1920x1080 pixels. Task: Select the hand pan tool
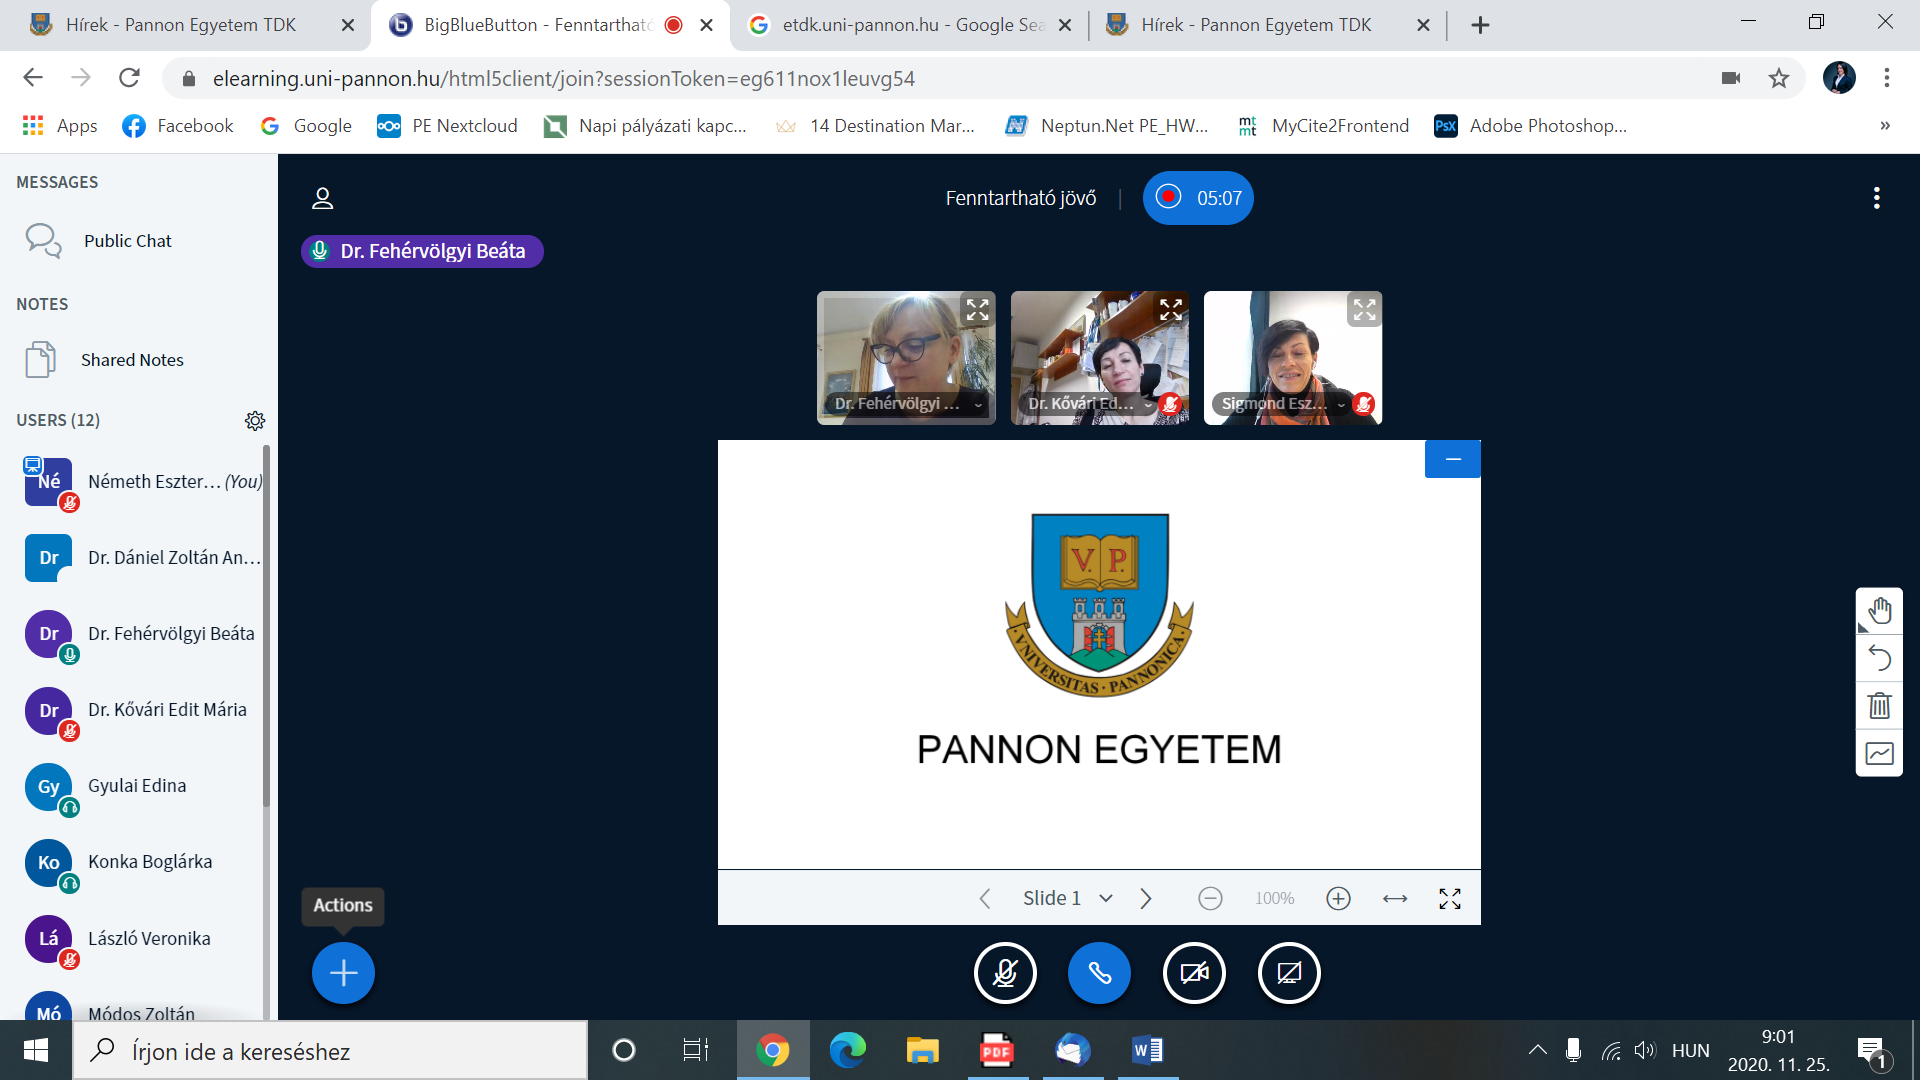click(1879, 610)
